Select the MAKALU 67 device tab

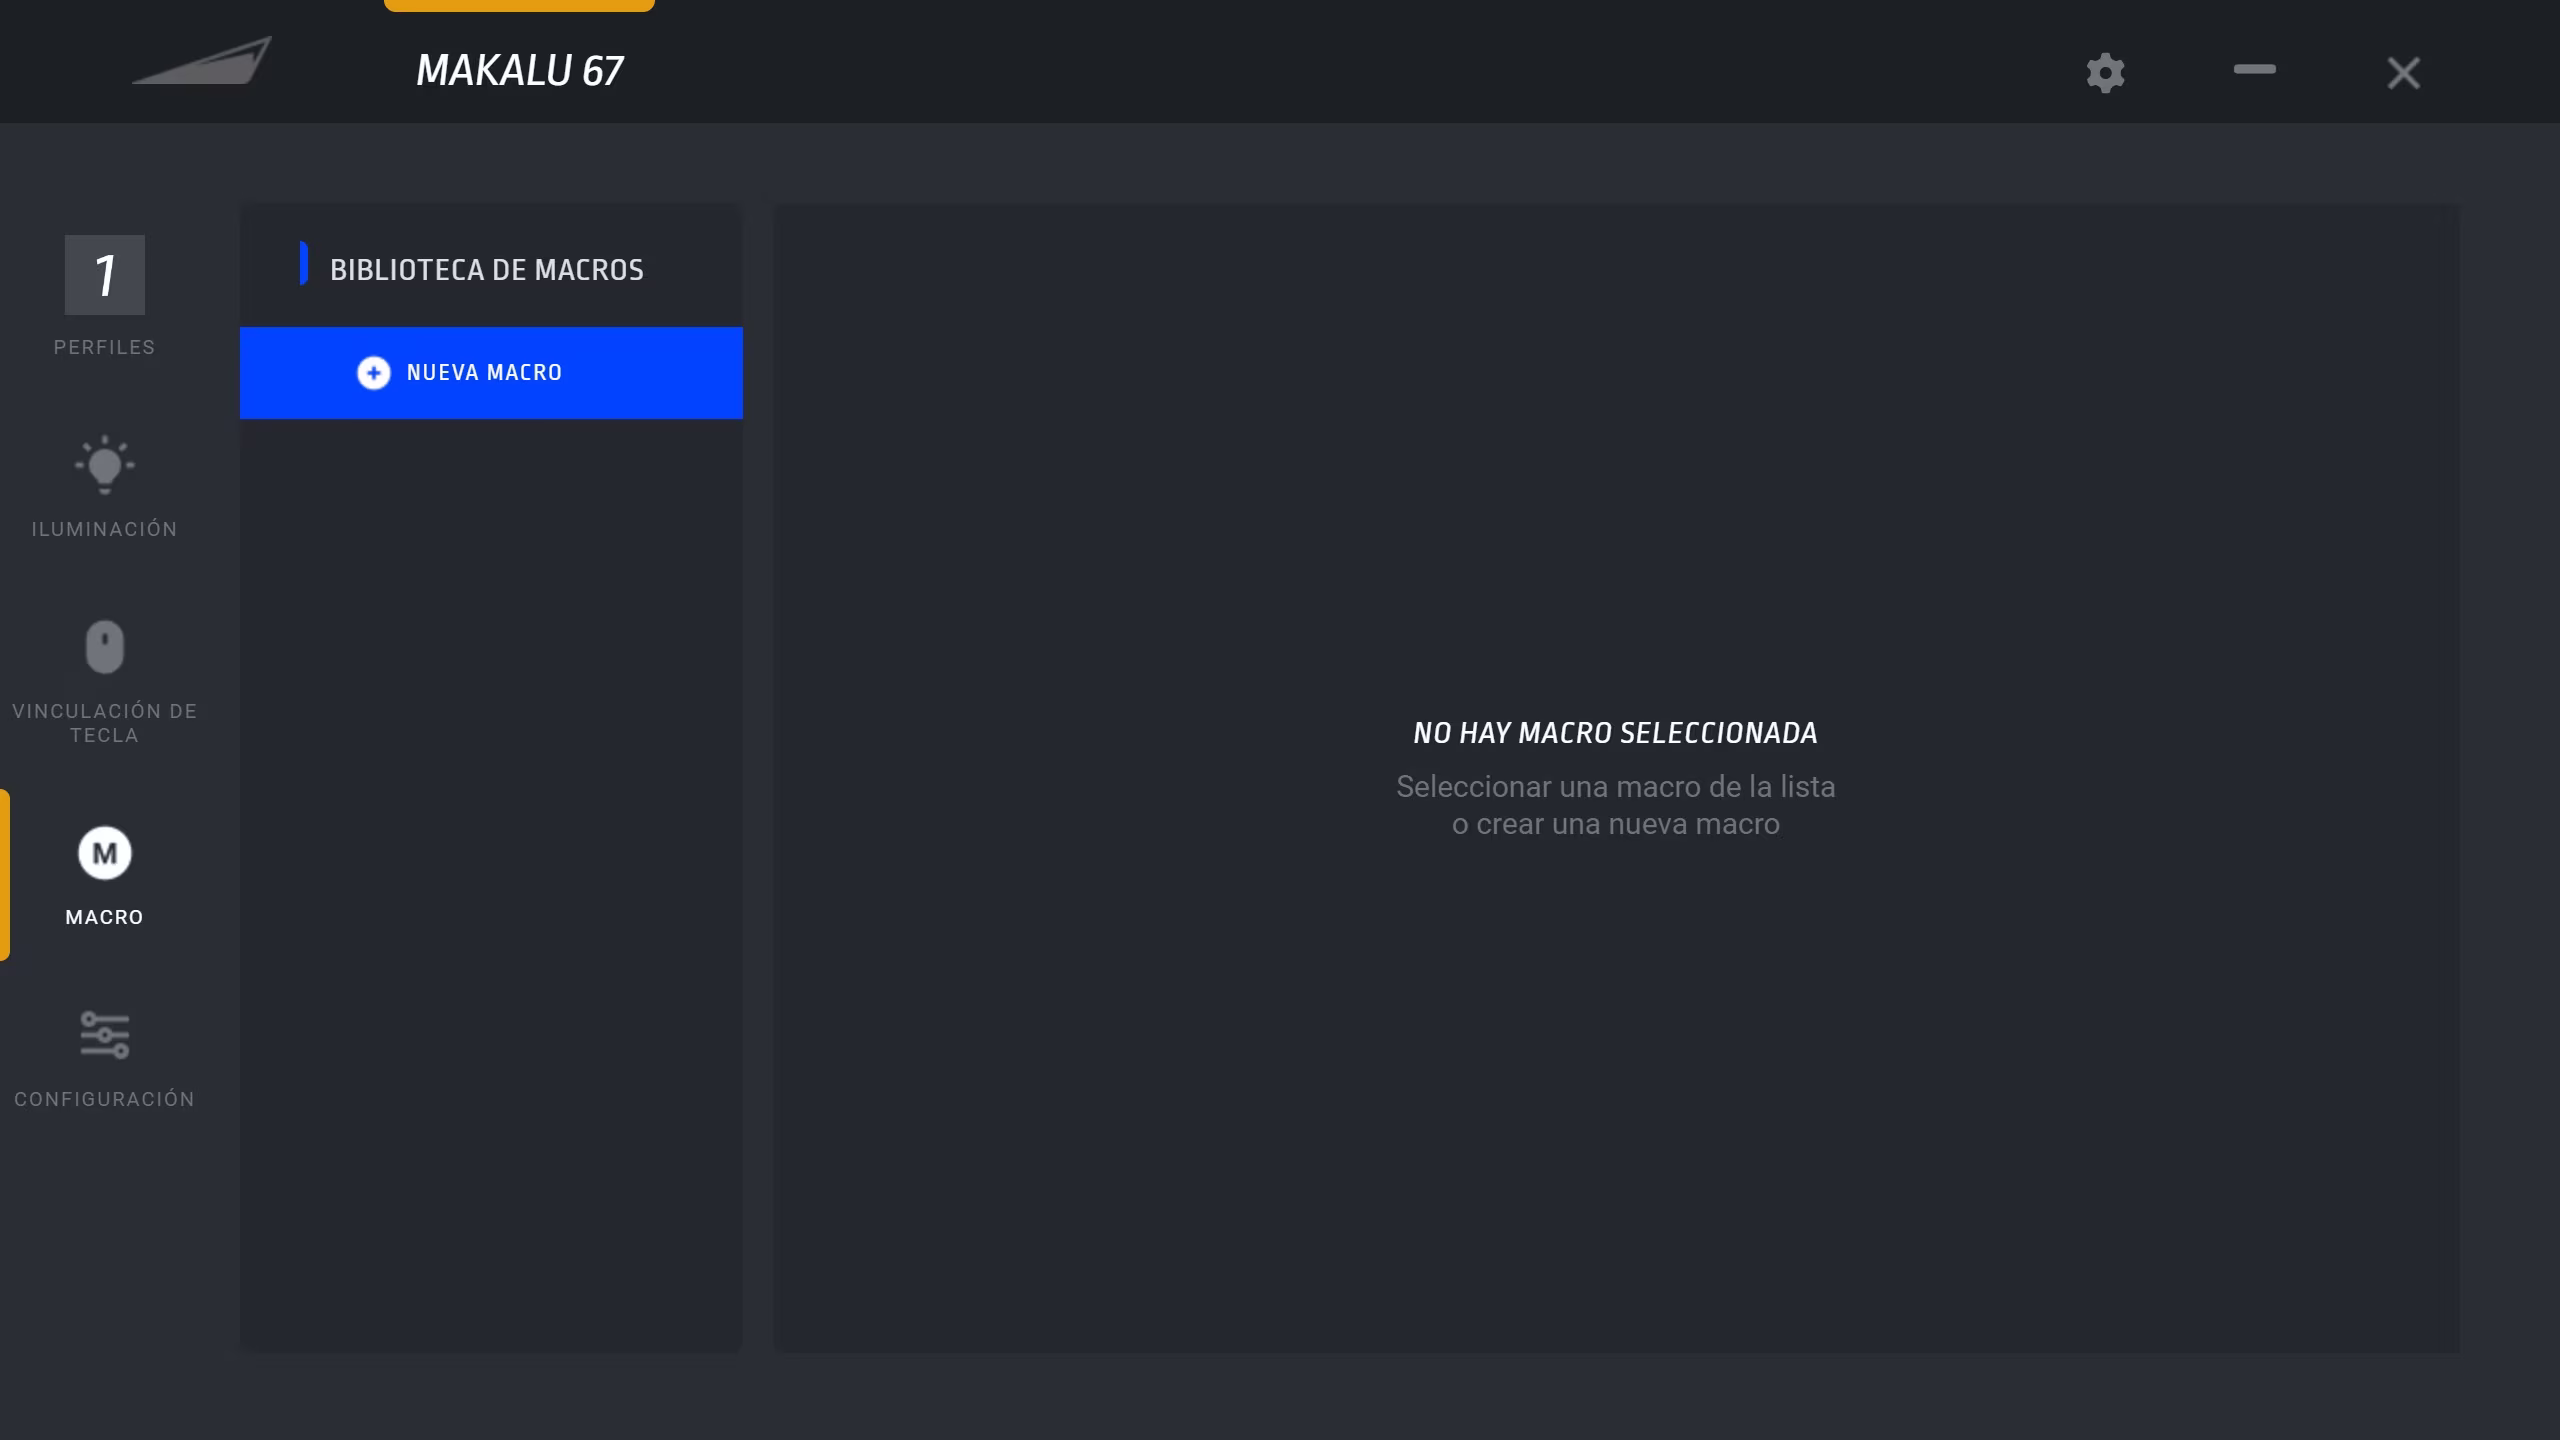pos(520,70)
